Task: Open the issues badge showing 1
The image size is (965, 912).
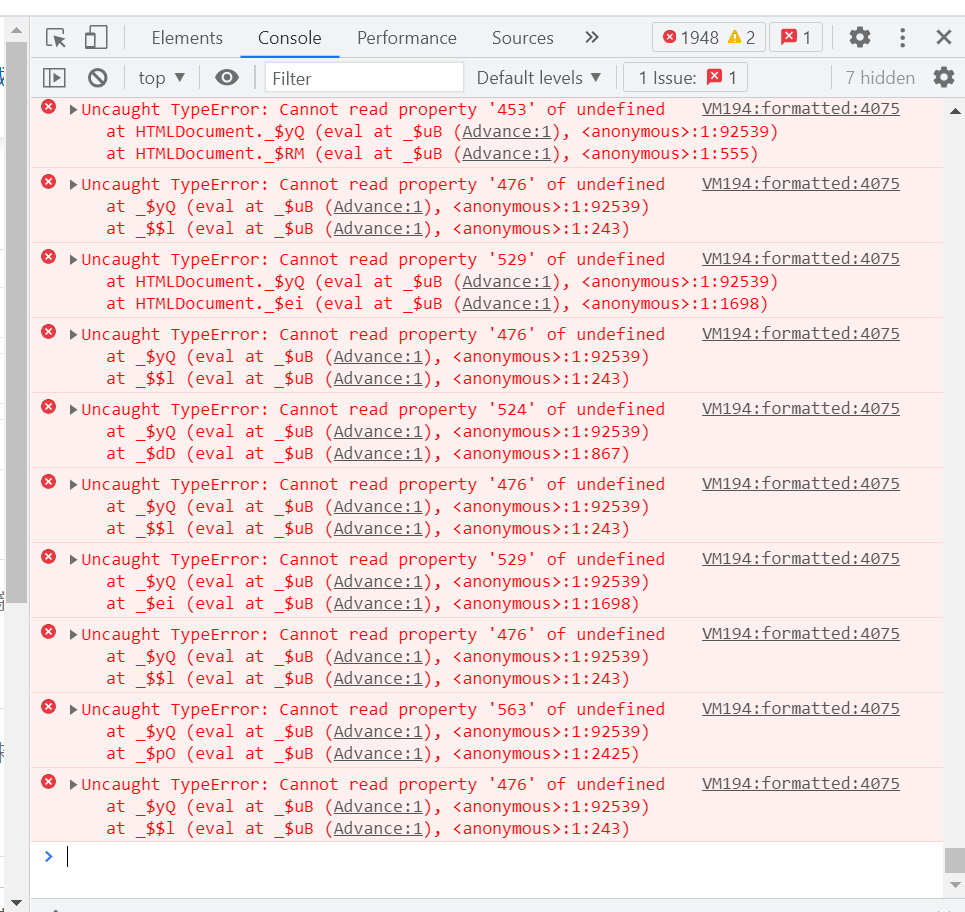Action: [x=796, y=38]
